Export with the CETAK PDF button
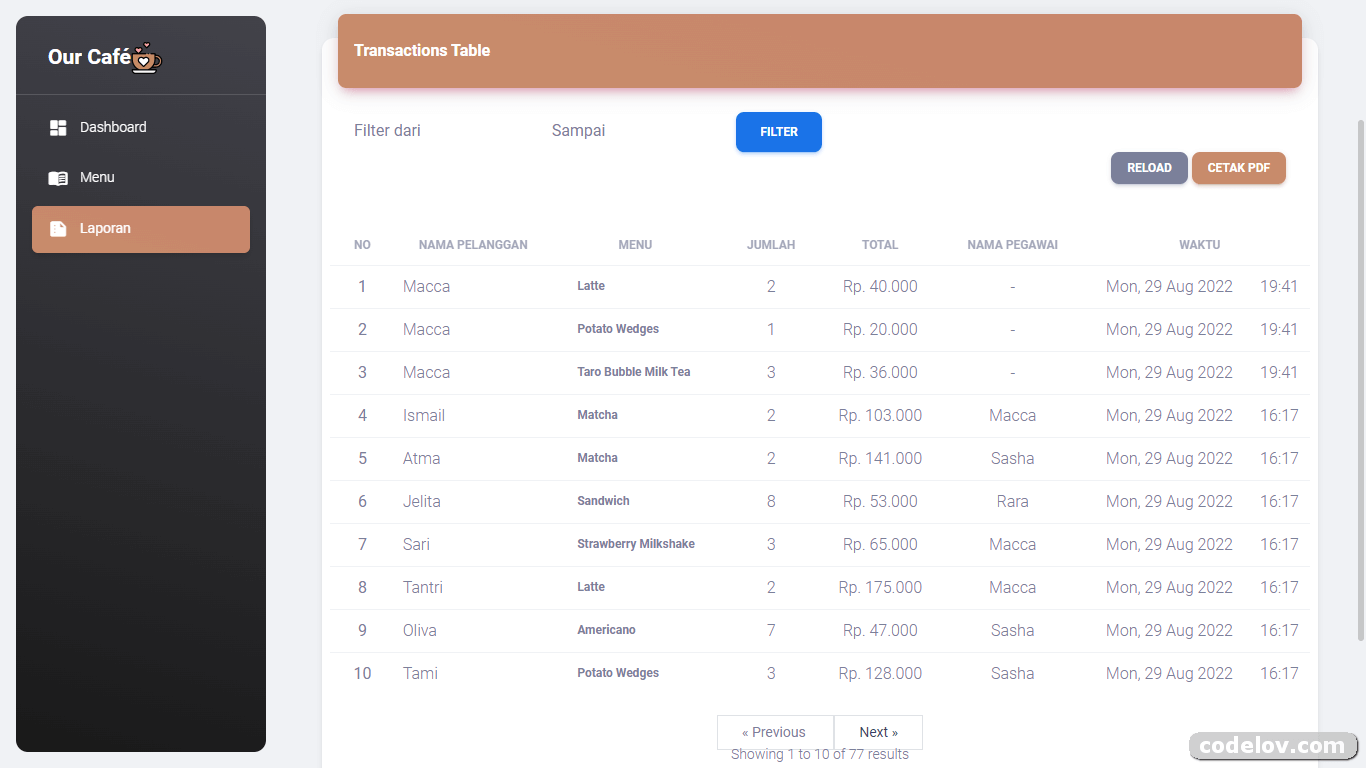The image size is (1366, 768). tap(1239, 168)
